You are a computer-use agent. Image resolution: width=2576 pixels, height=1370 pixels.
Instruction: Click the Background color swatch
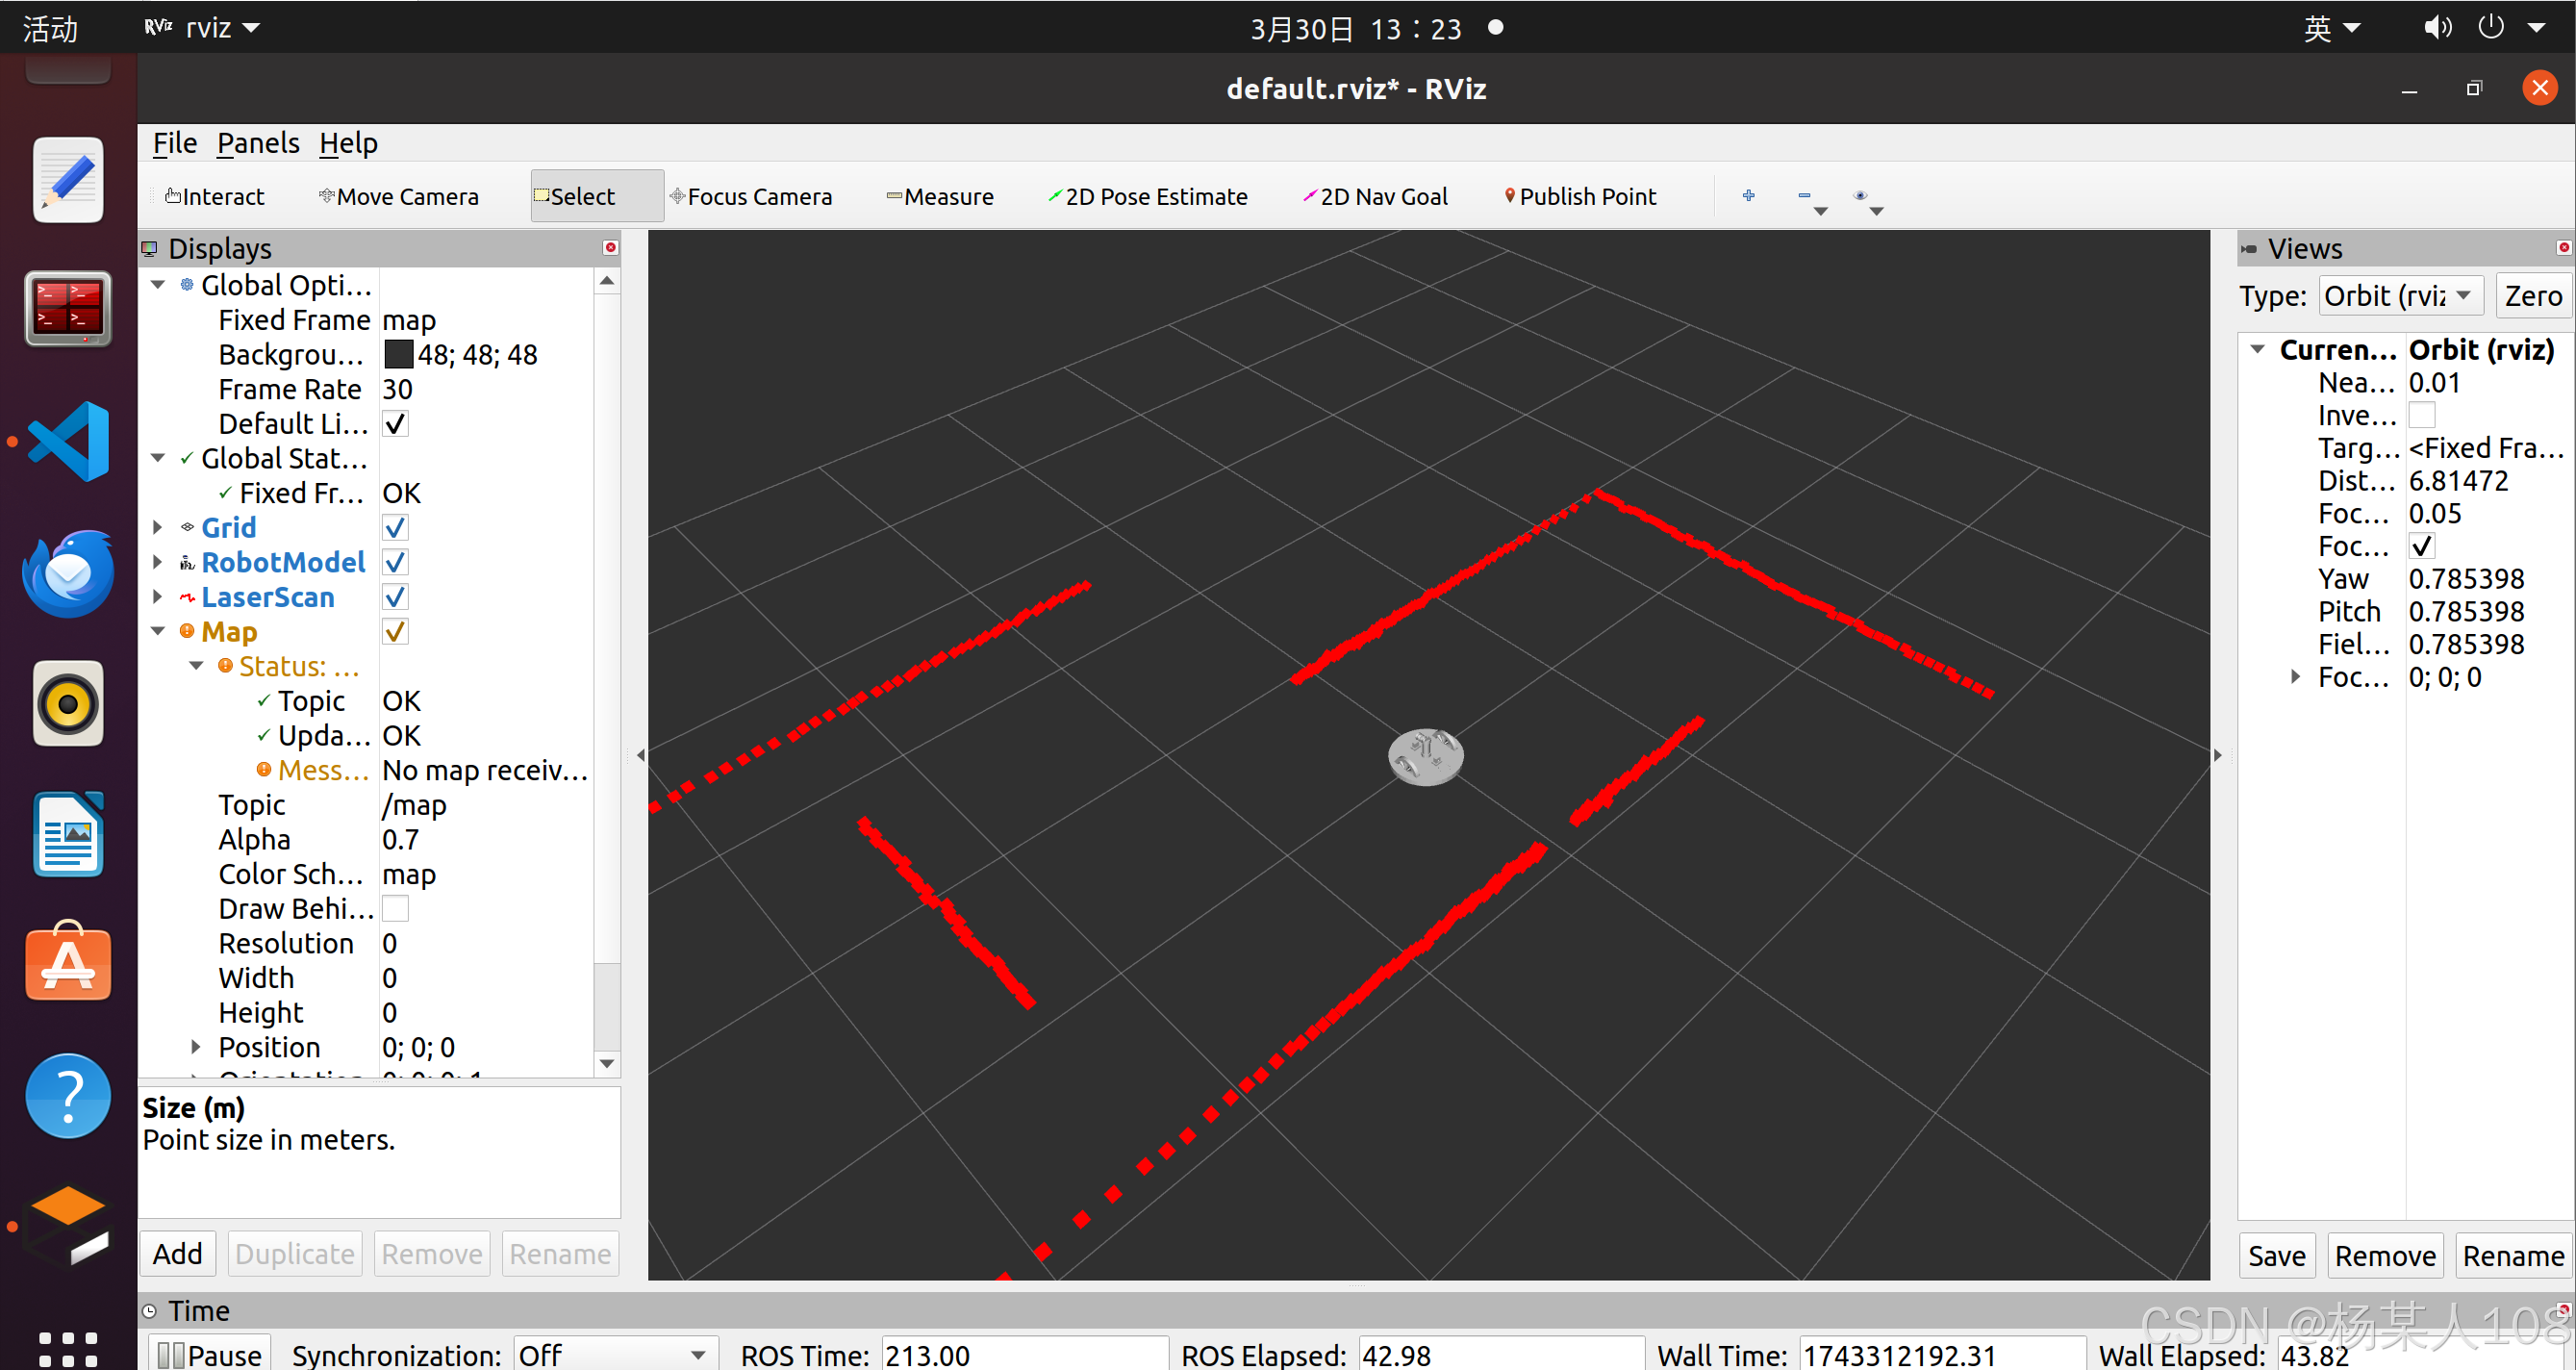pyautogui.click(x=398, y=354)
